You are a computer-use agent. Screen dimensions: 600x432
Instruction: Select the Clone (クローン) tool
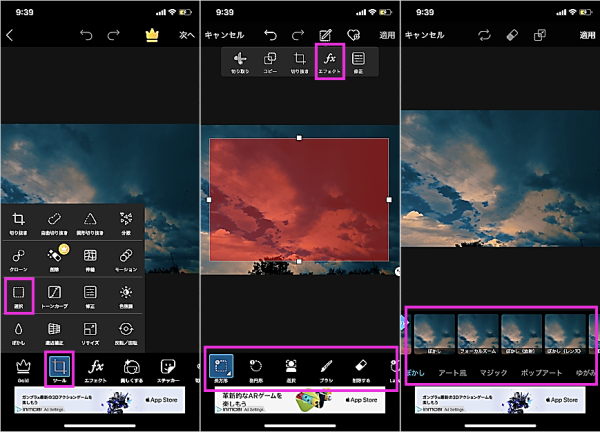tap(18, 260)
